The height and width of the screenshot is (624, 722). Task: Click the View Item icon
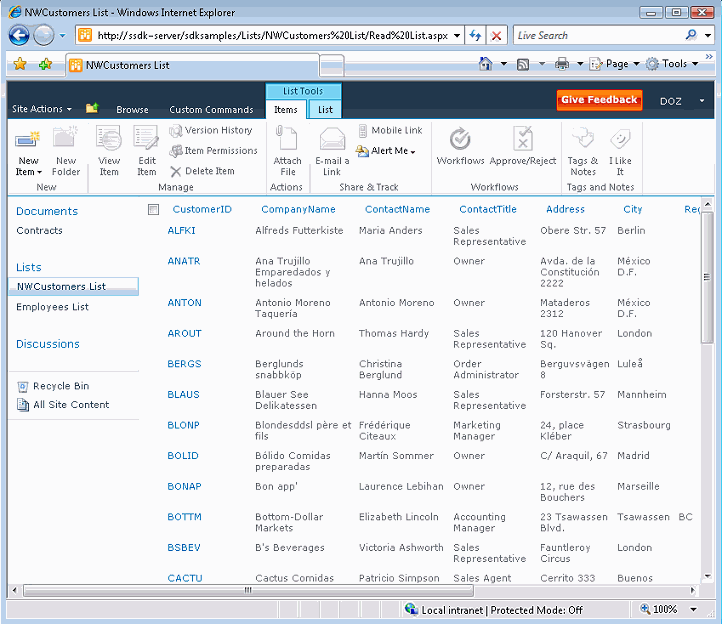click(x=109, y=139)
